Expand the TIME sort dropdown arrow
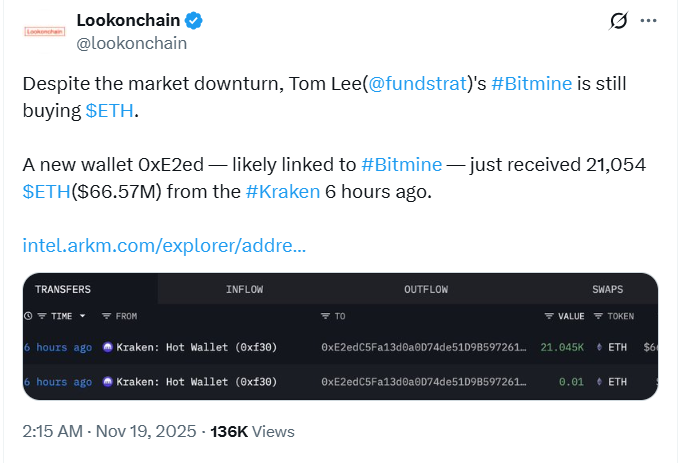The height and width of the screenshot is (463, 678). (82, 316)
